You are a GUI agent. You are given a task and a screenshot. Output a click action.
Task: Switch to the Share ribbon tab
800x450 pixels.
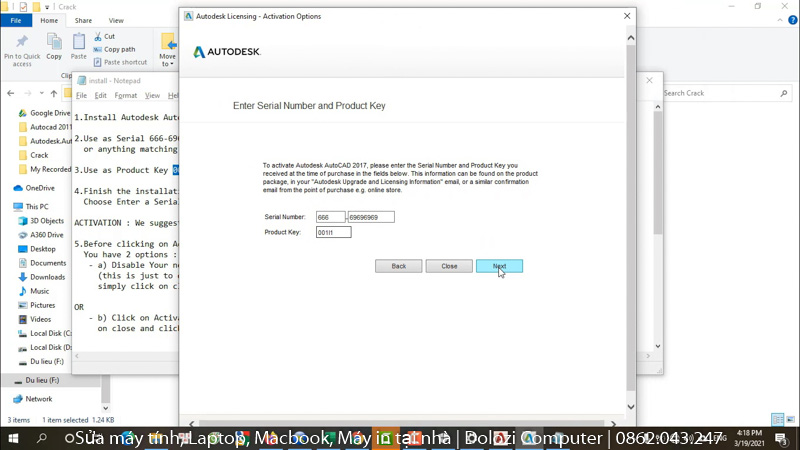pos(83,20)
